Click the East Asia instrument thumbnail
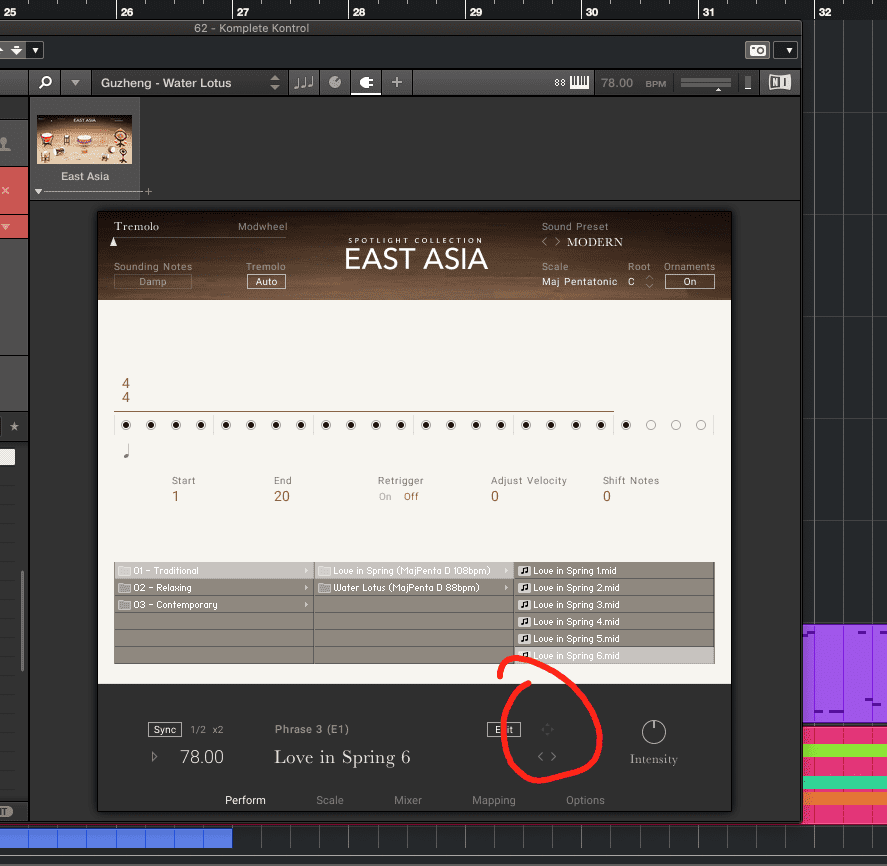 click(84, 140)
